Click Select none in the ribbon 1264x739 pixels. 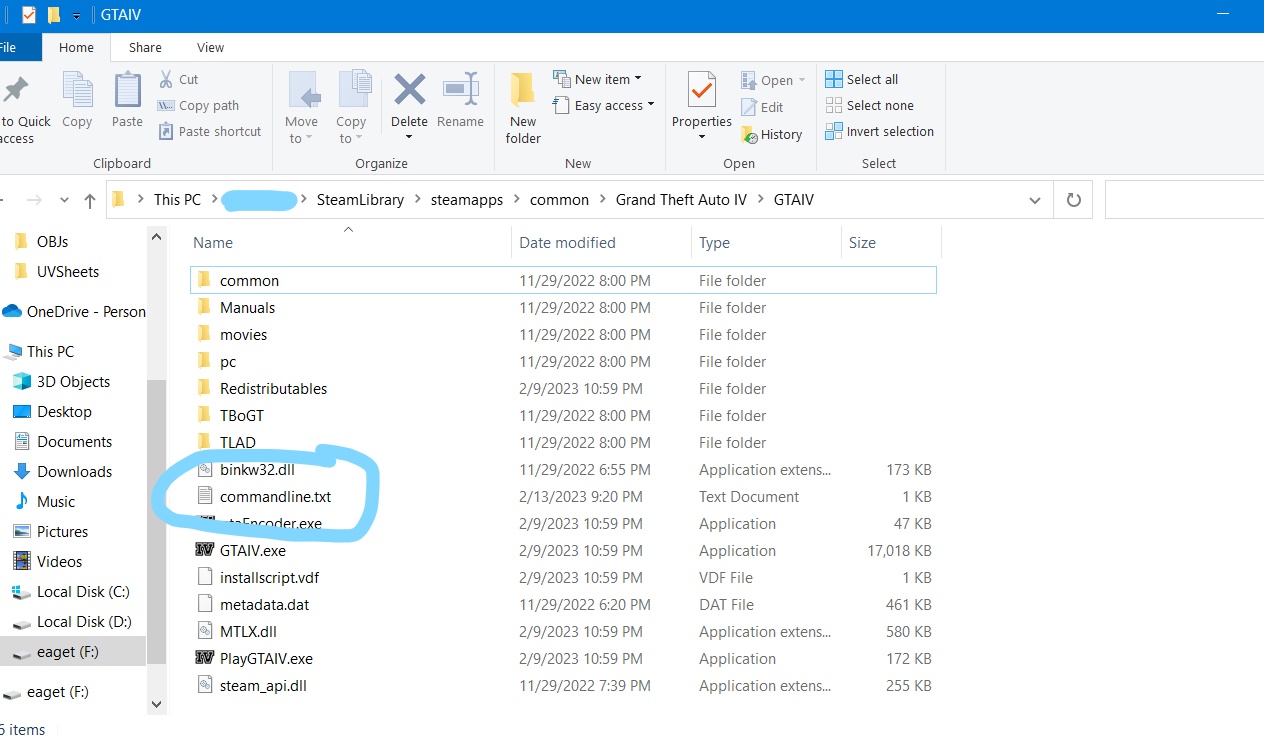pyautogui.click(x=869, y=105)
